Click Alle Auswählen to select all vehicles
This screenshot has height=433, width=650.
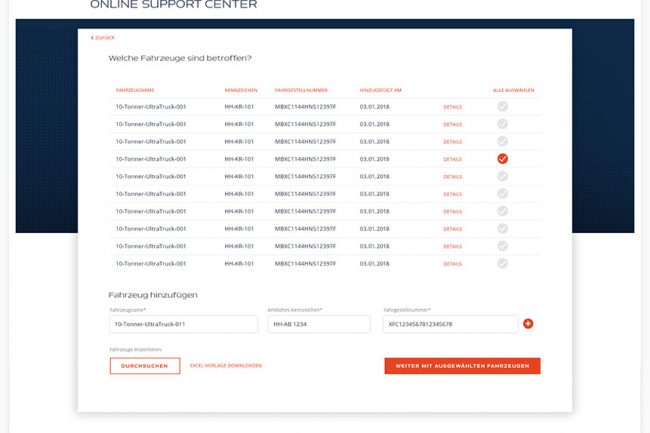point(513,90)
